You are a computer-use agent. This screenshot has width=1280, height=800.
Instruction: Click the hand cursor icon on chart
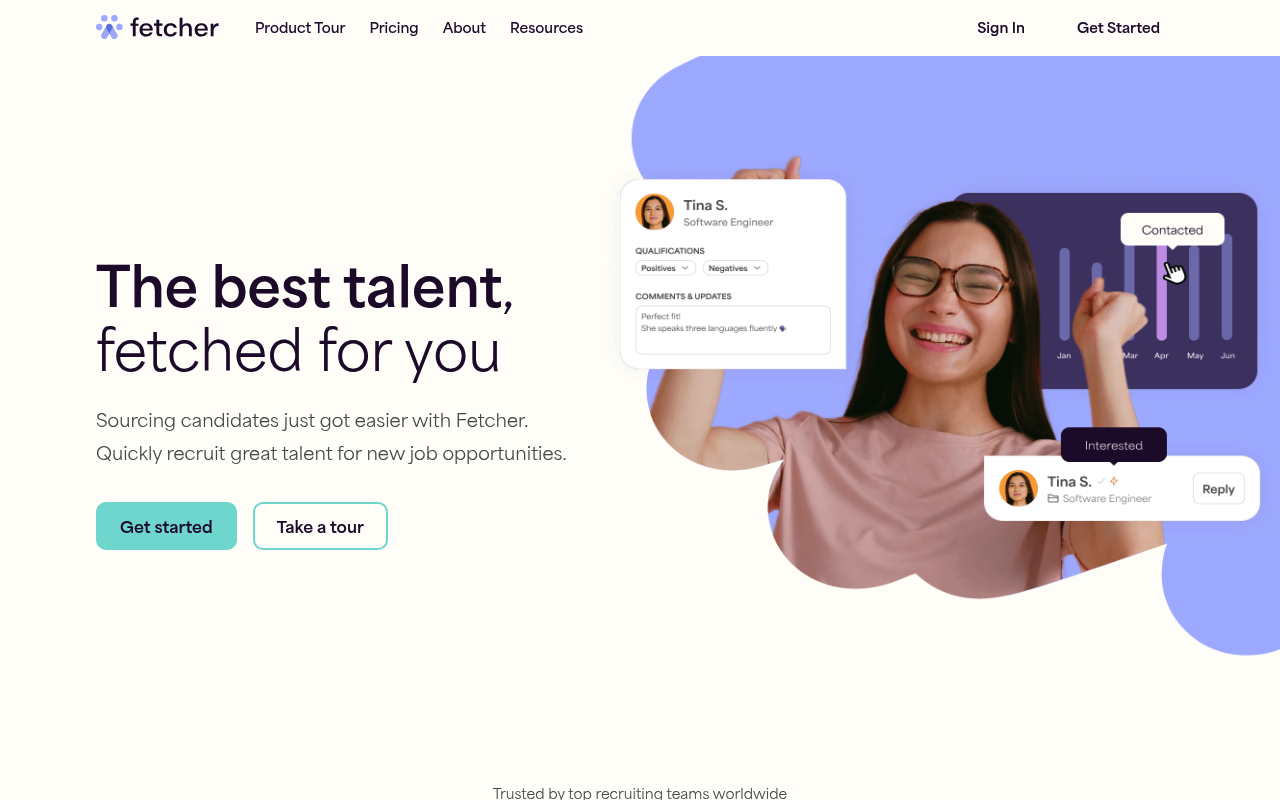click(1174, 271)
